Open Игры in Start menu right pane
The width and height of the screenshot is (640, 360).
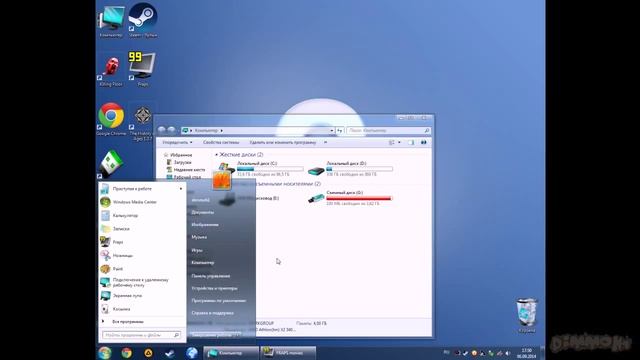[197, 250]
